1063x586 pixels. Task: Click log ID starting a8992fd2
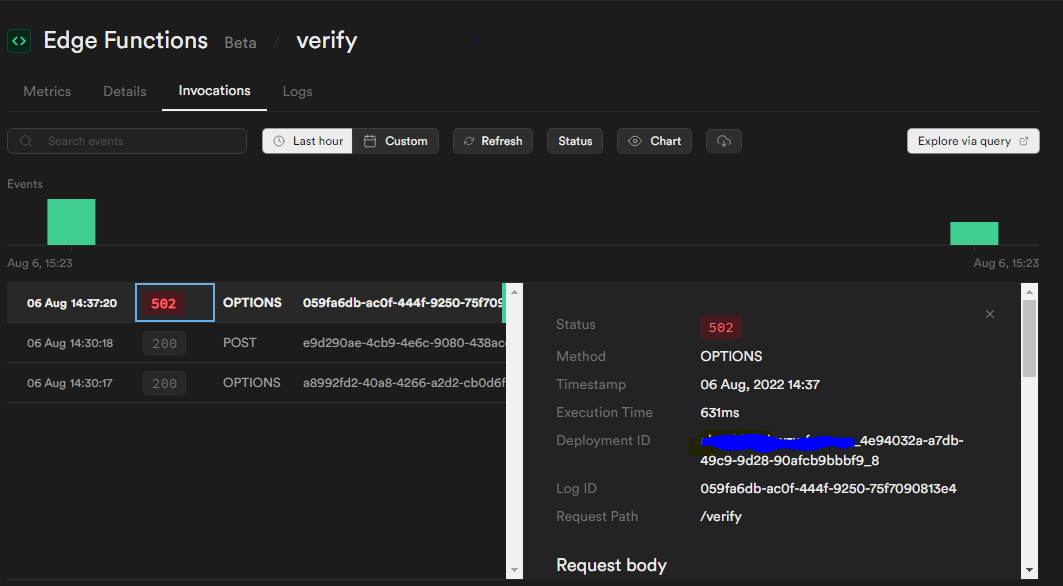[x=404, y=383]
